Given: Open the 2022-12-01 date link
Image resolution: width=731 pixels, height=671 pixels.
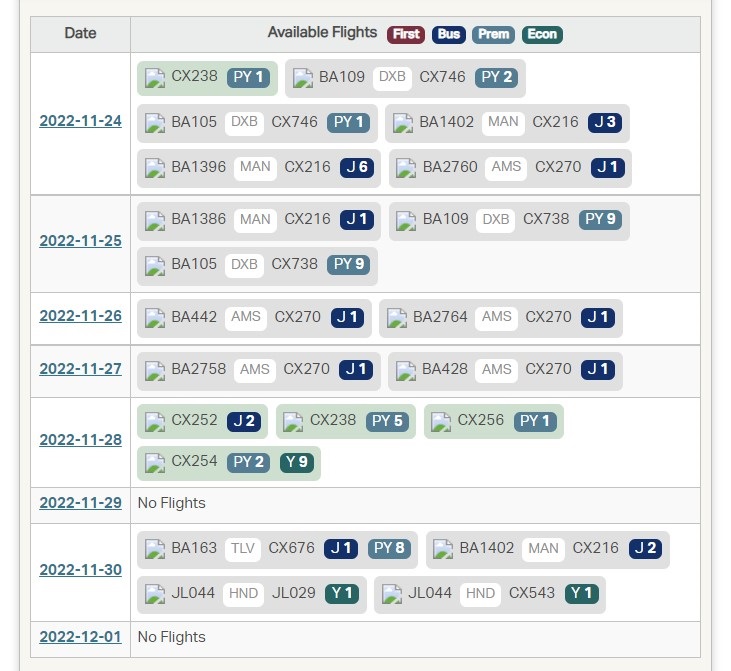Looking at the screenshot, I should tap(81, 636).
